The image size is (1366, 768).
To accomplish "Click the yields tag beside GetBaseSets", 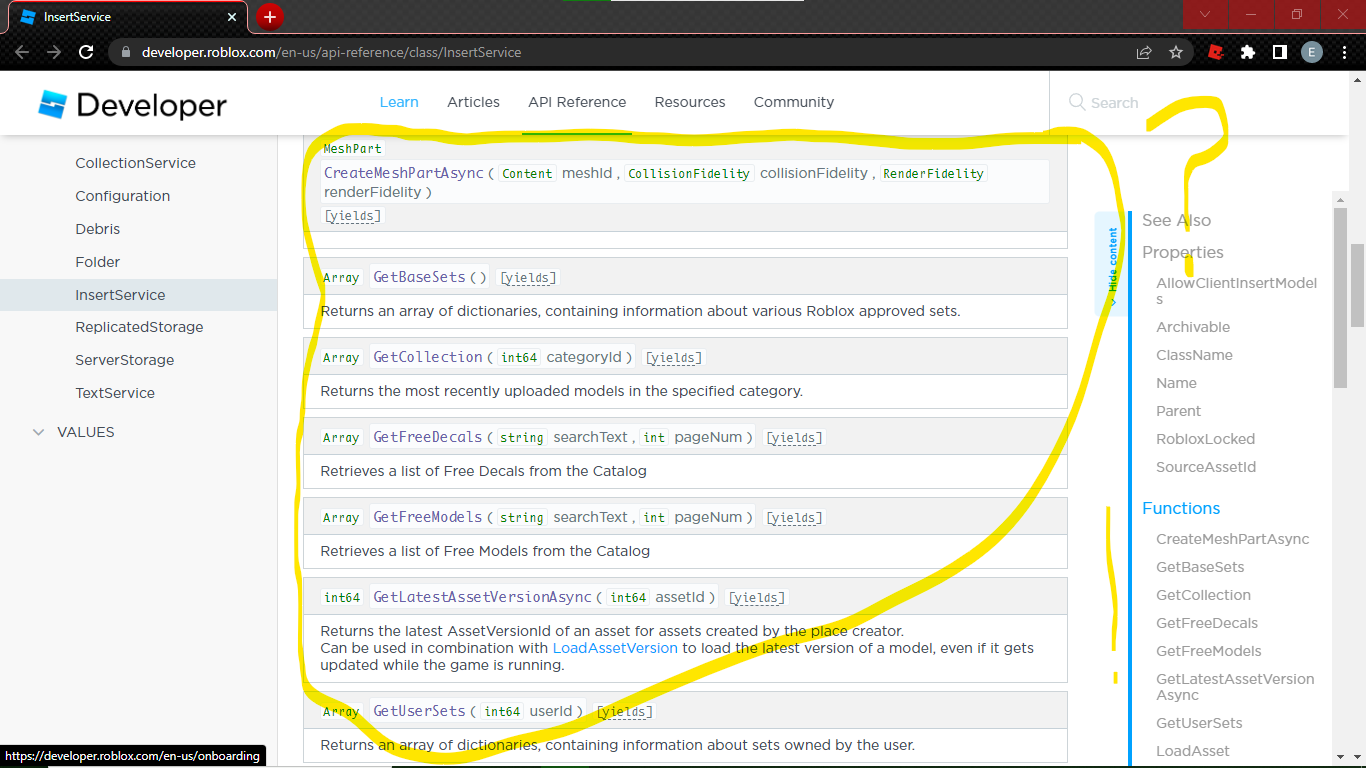I will [528, 278].
